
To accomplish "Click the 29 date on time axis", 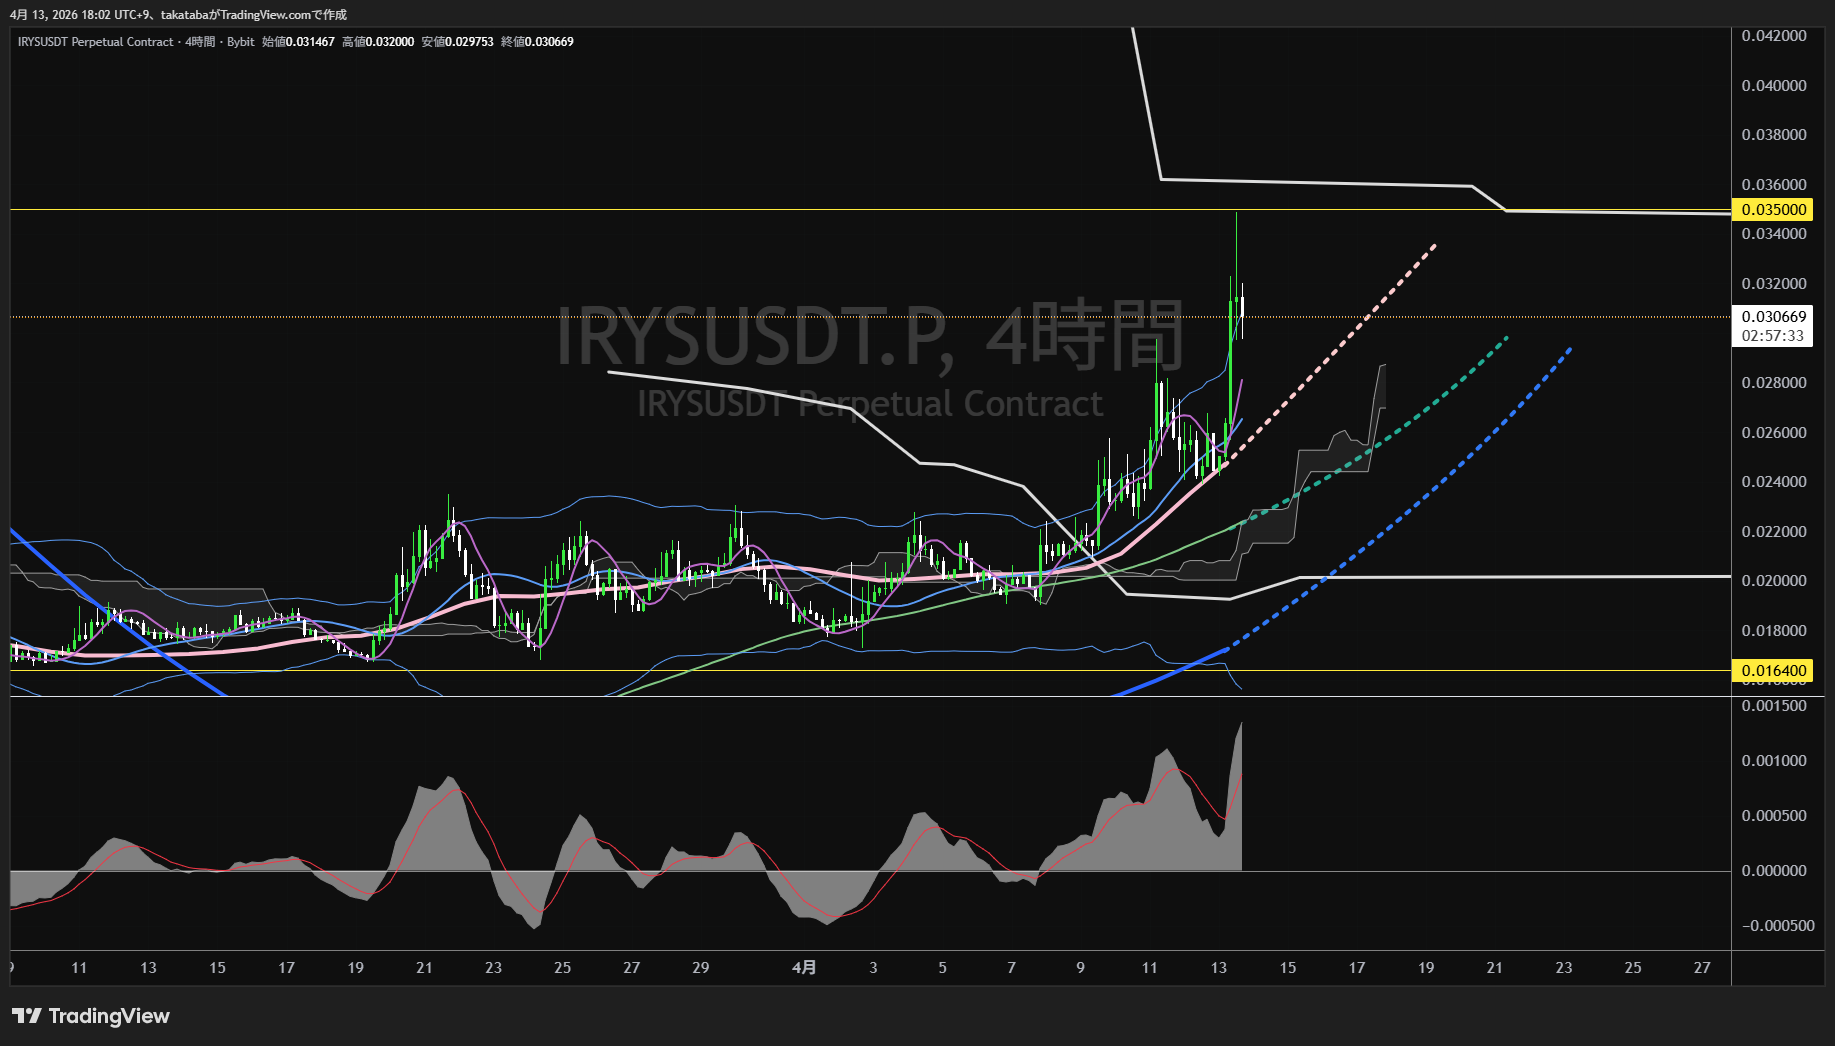I will pos(701,967).
